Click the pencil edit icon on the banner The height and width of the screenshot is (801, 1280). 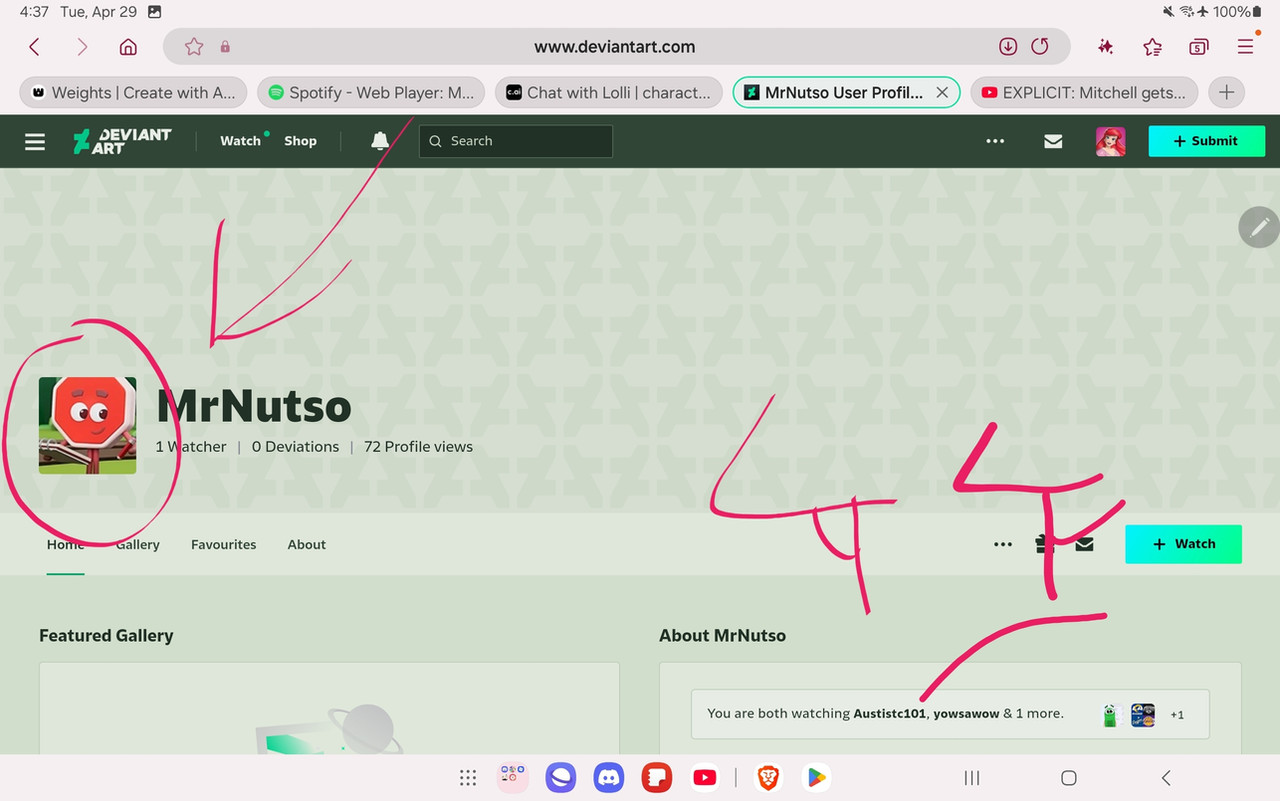tap(1259, 227)
